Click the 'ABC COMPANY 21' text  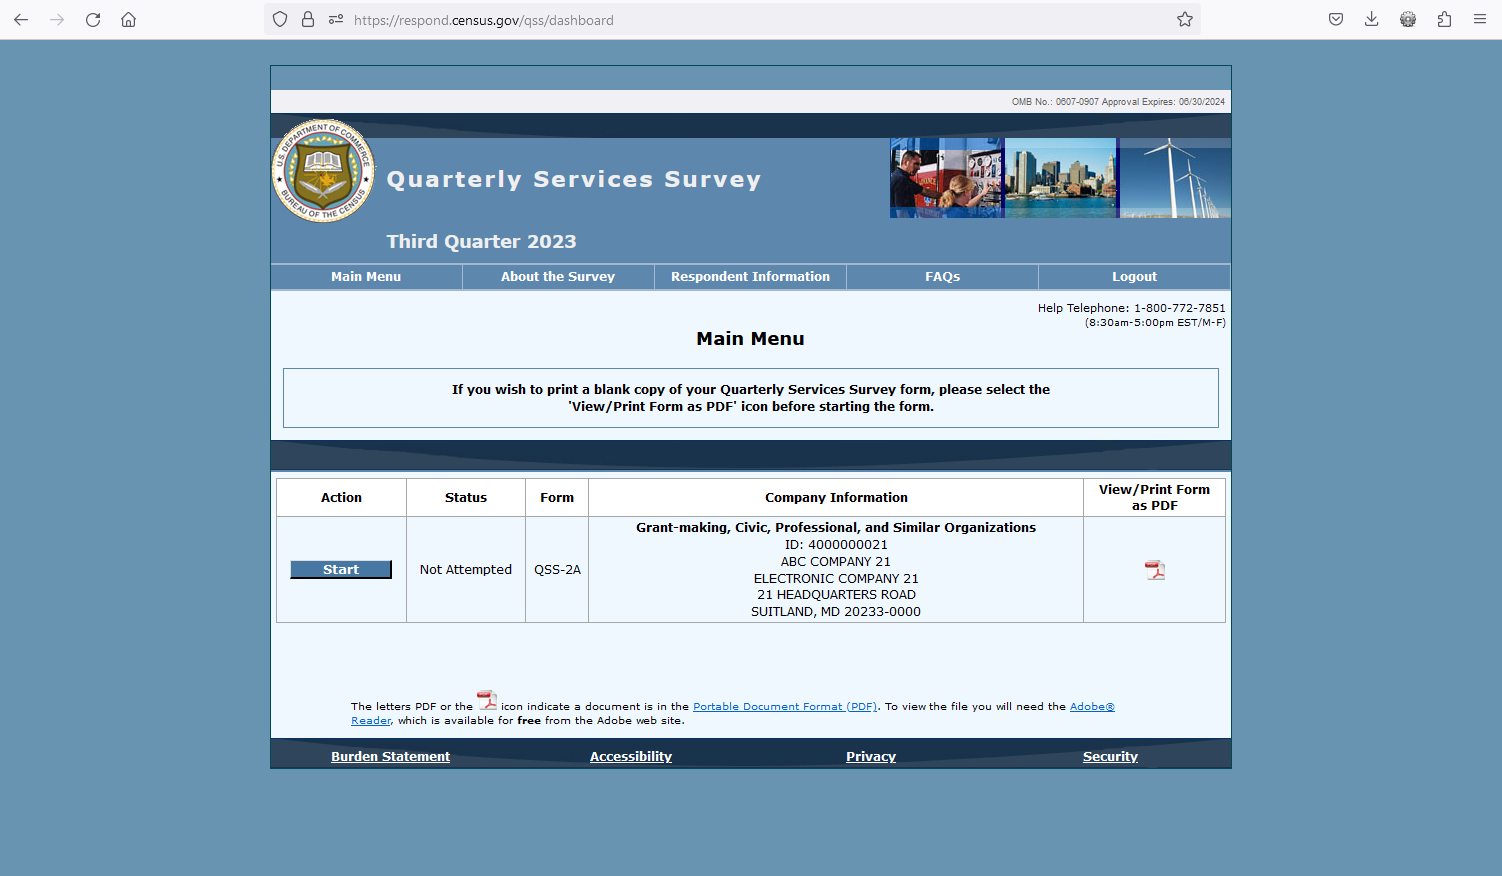[836, 562]
